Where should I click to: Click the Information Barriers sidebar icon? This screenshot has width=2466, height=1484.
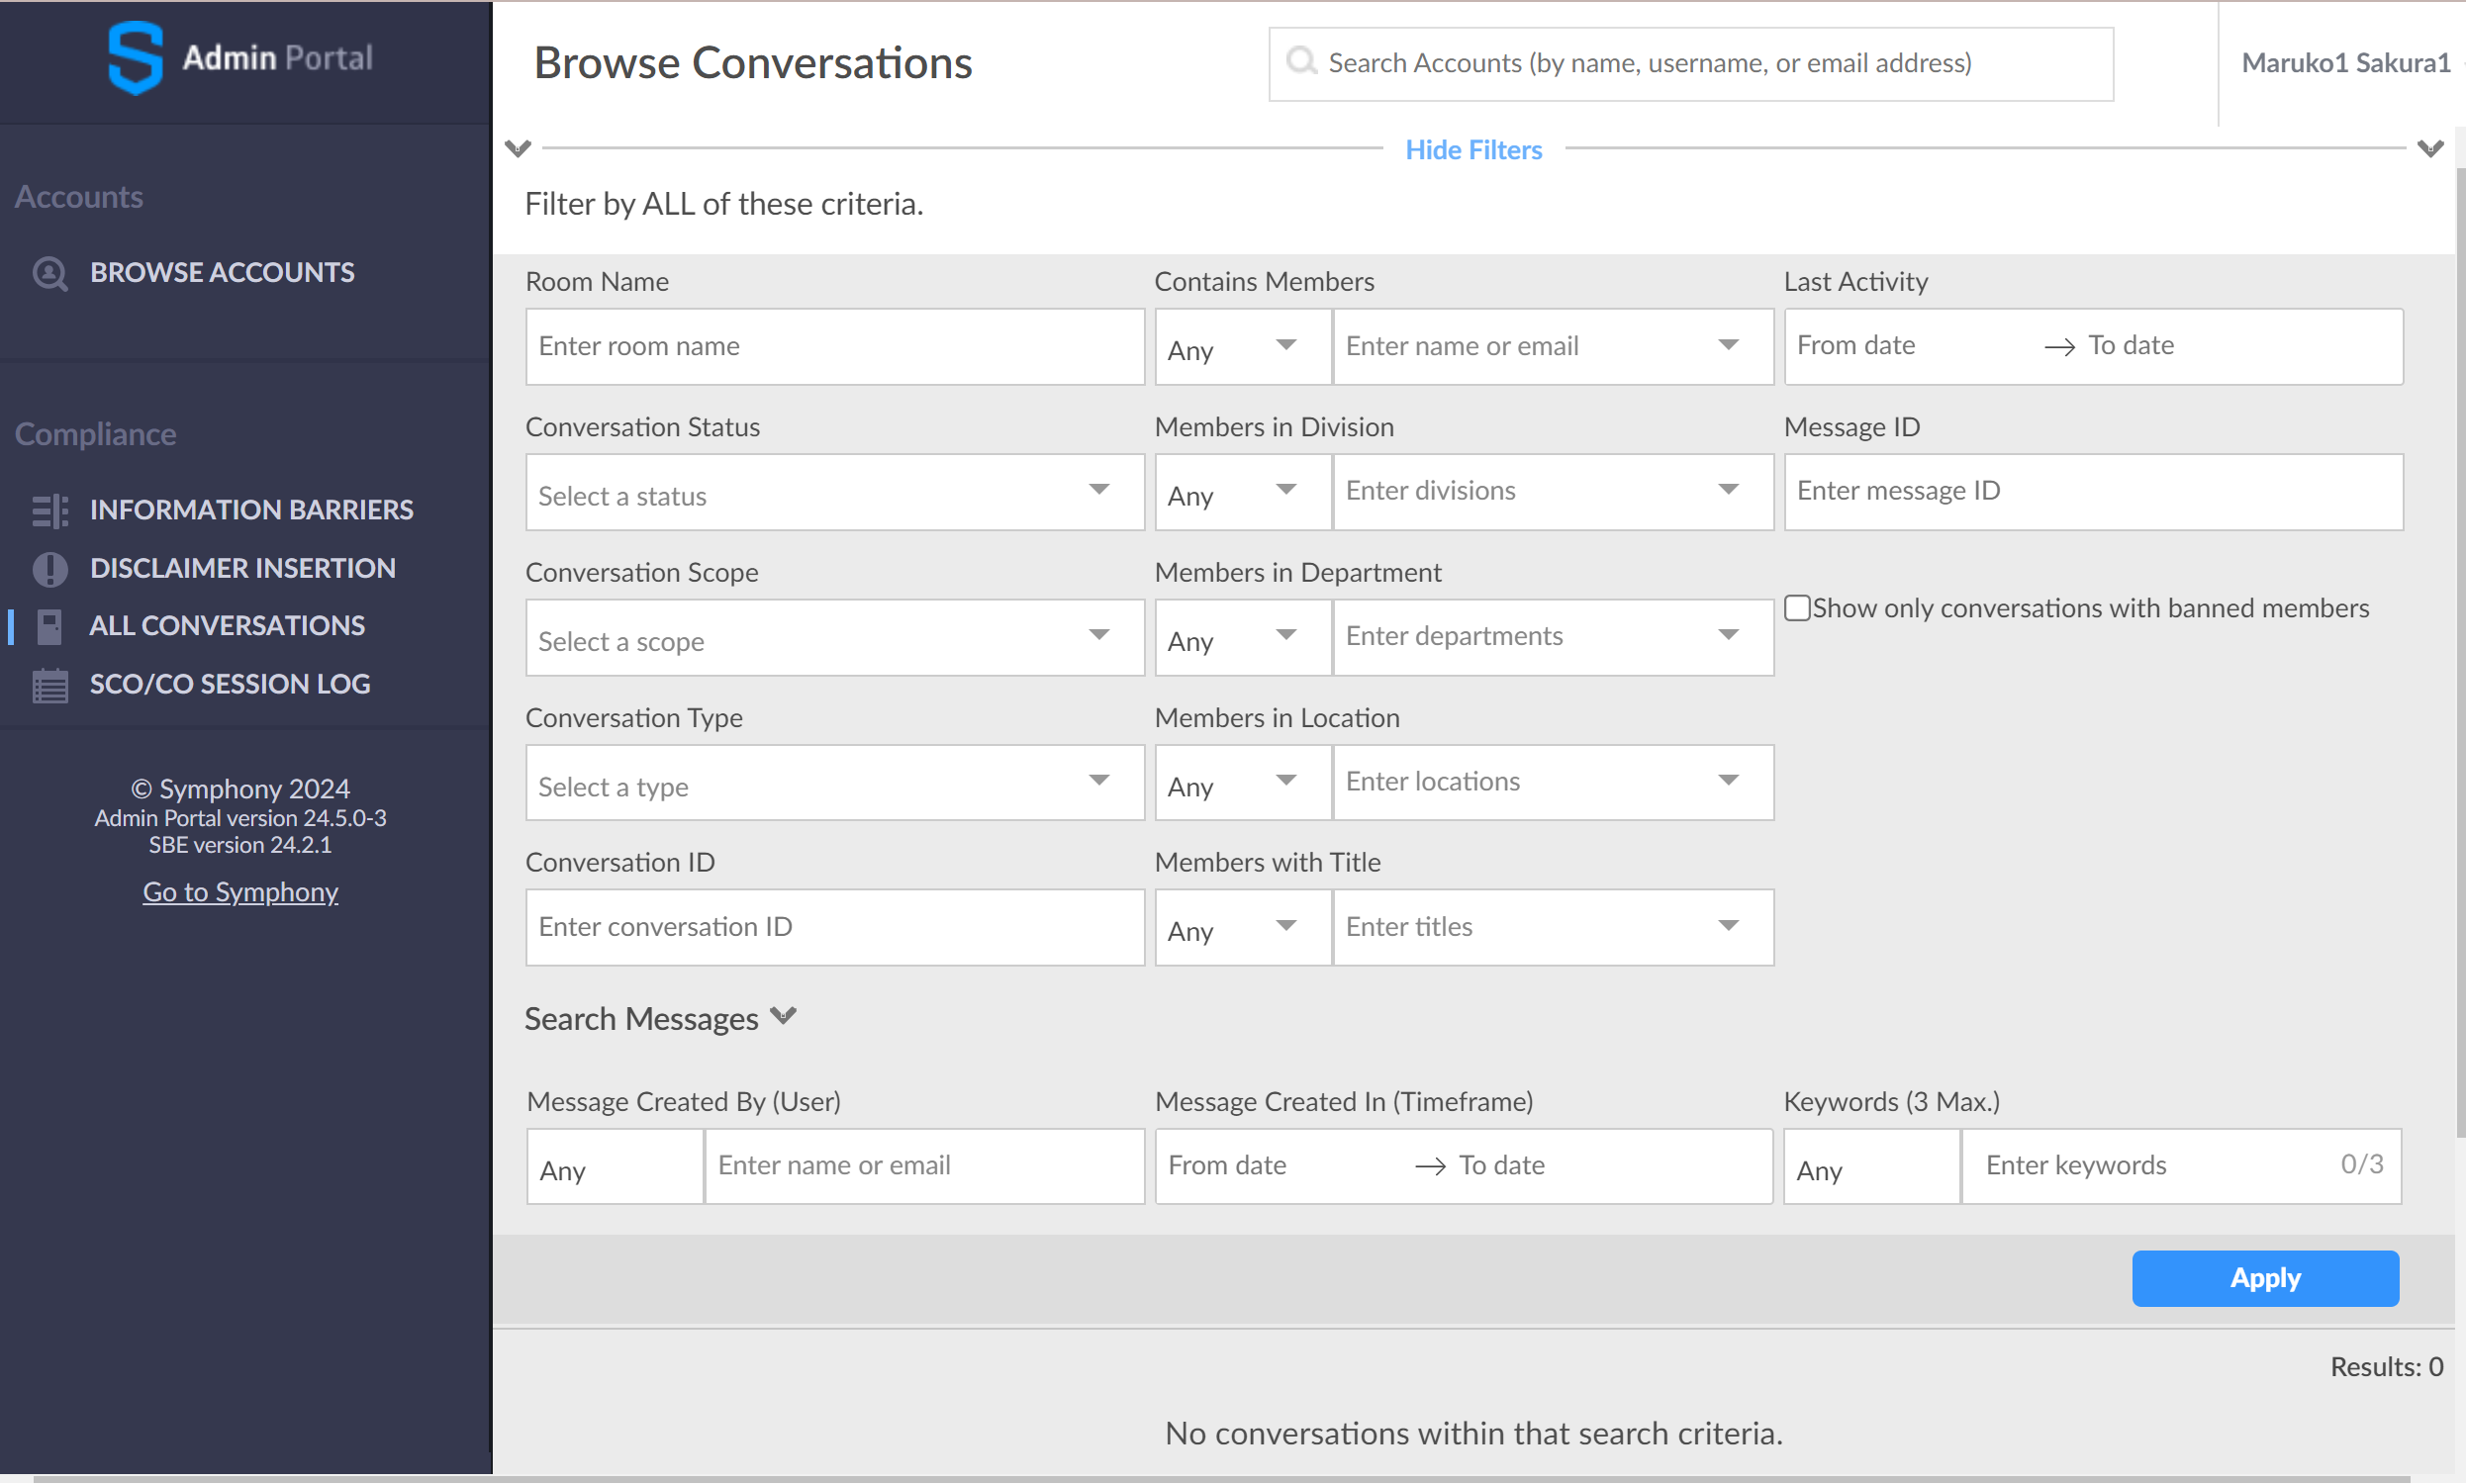click(x=49, y=510)
